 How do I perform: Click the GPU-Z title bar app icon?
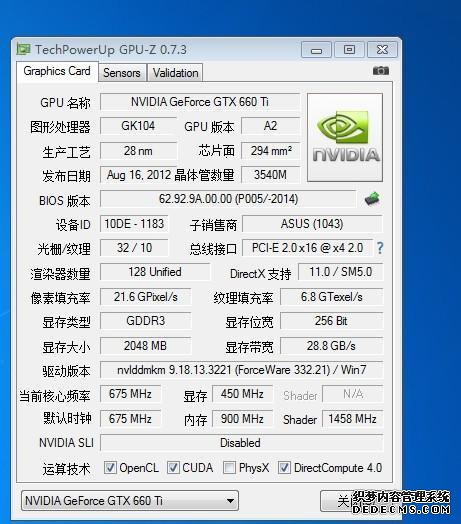23,49
